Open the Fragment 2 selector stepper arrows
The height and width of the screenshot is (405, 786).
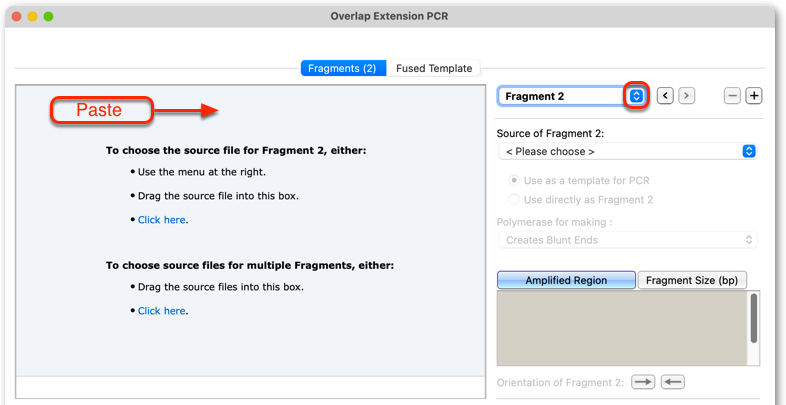636,96
